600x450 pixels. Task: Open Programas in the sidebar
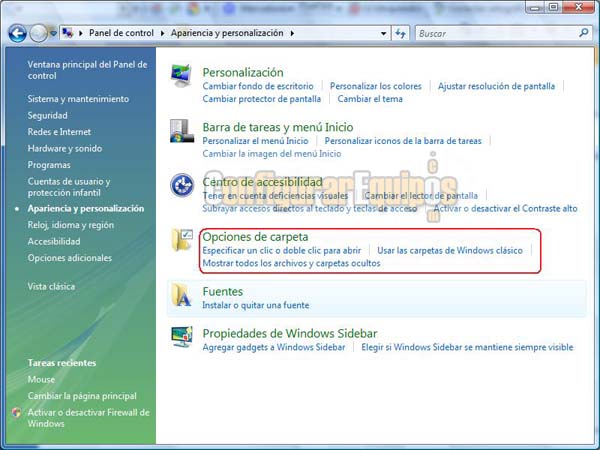49,165
